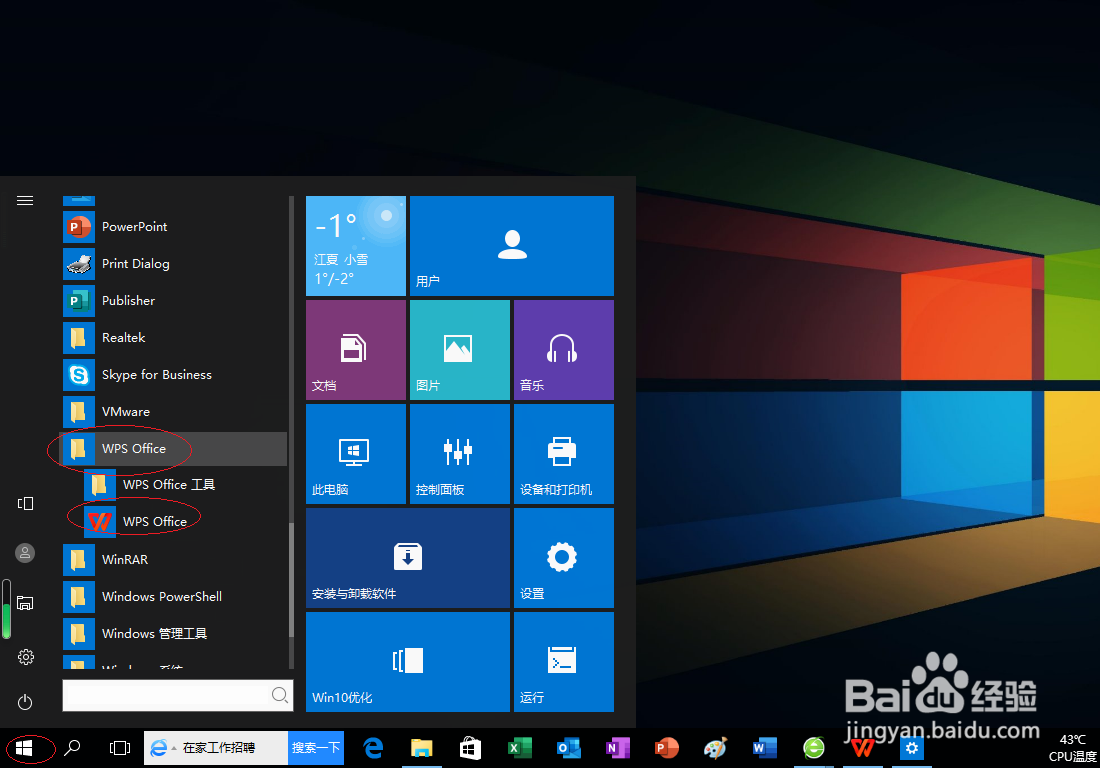The image size is (1100, 768).
Task: Open the 此电脑 tile
Action: (x=356, y=454)
